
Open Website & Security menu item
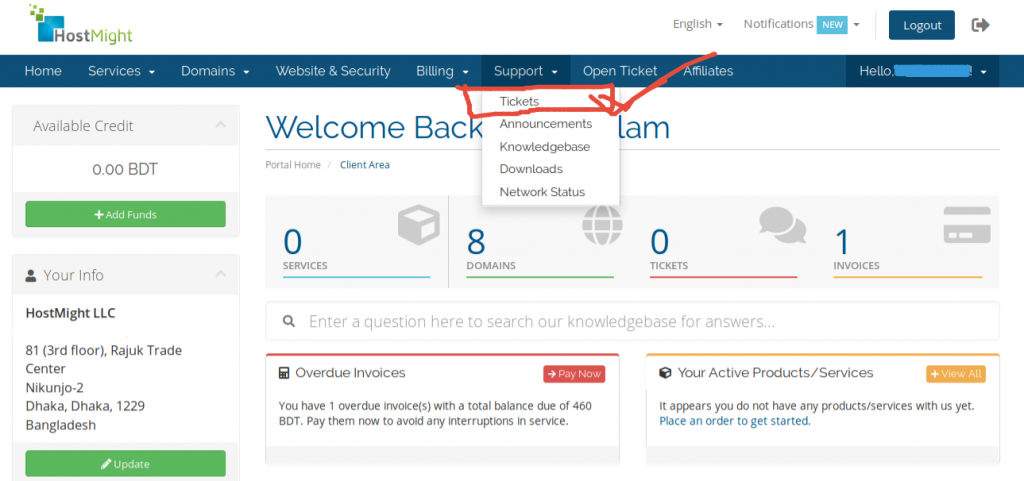coord(333,71)
